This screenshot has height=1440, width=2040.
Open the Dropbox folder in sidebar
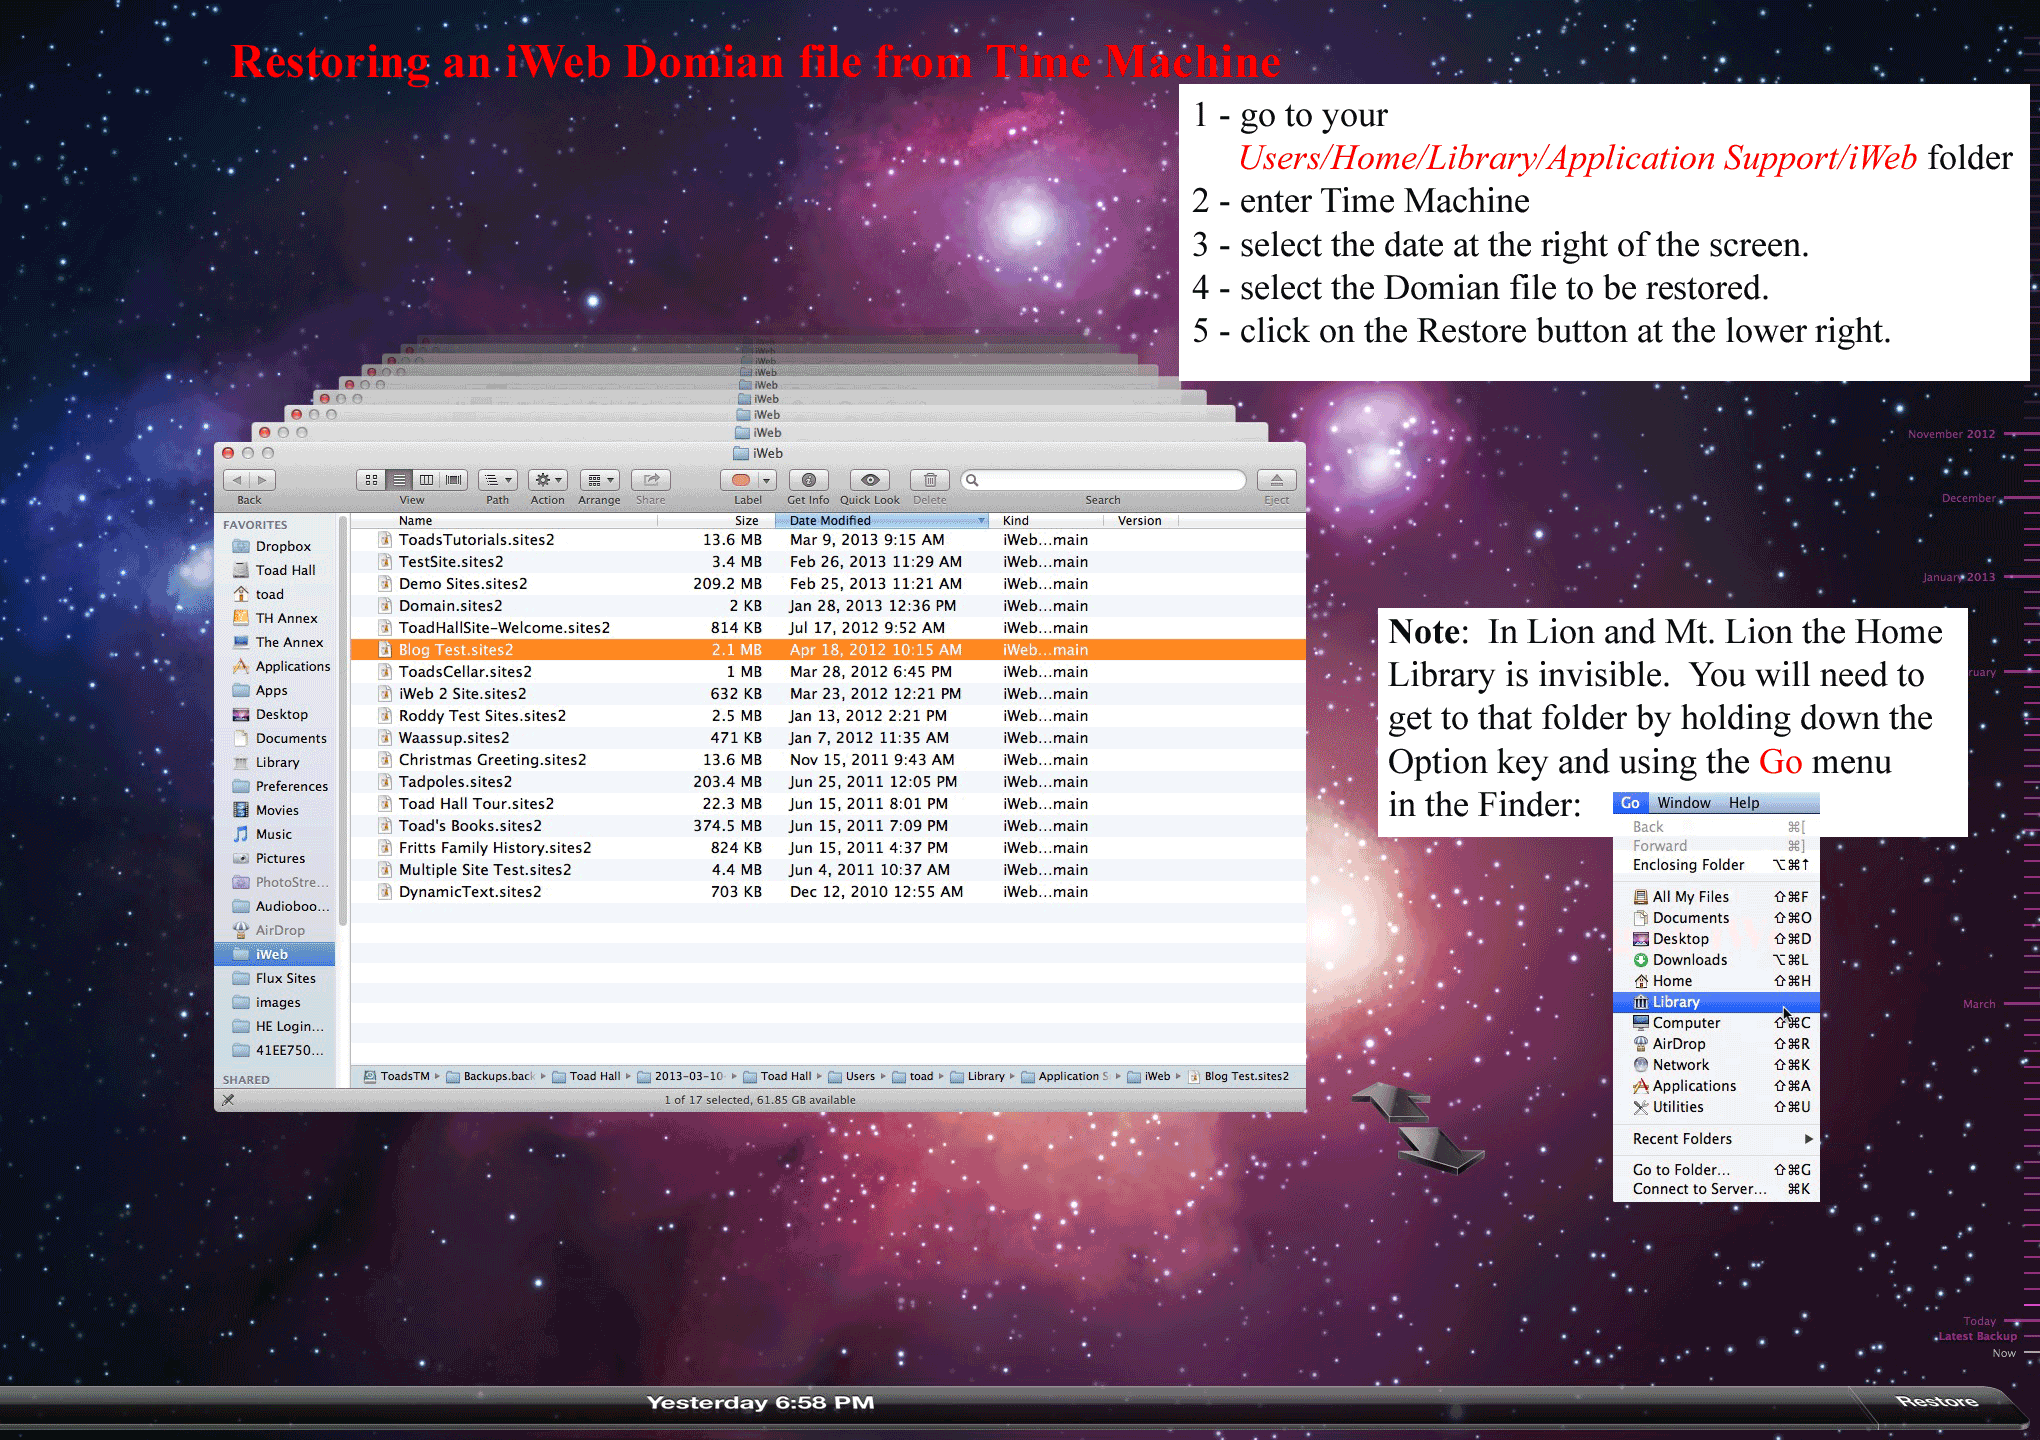coord(283,546)
